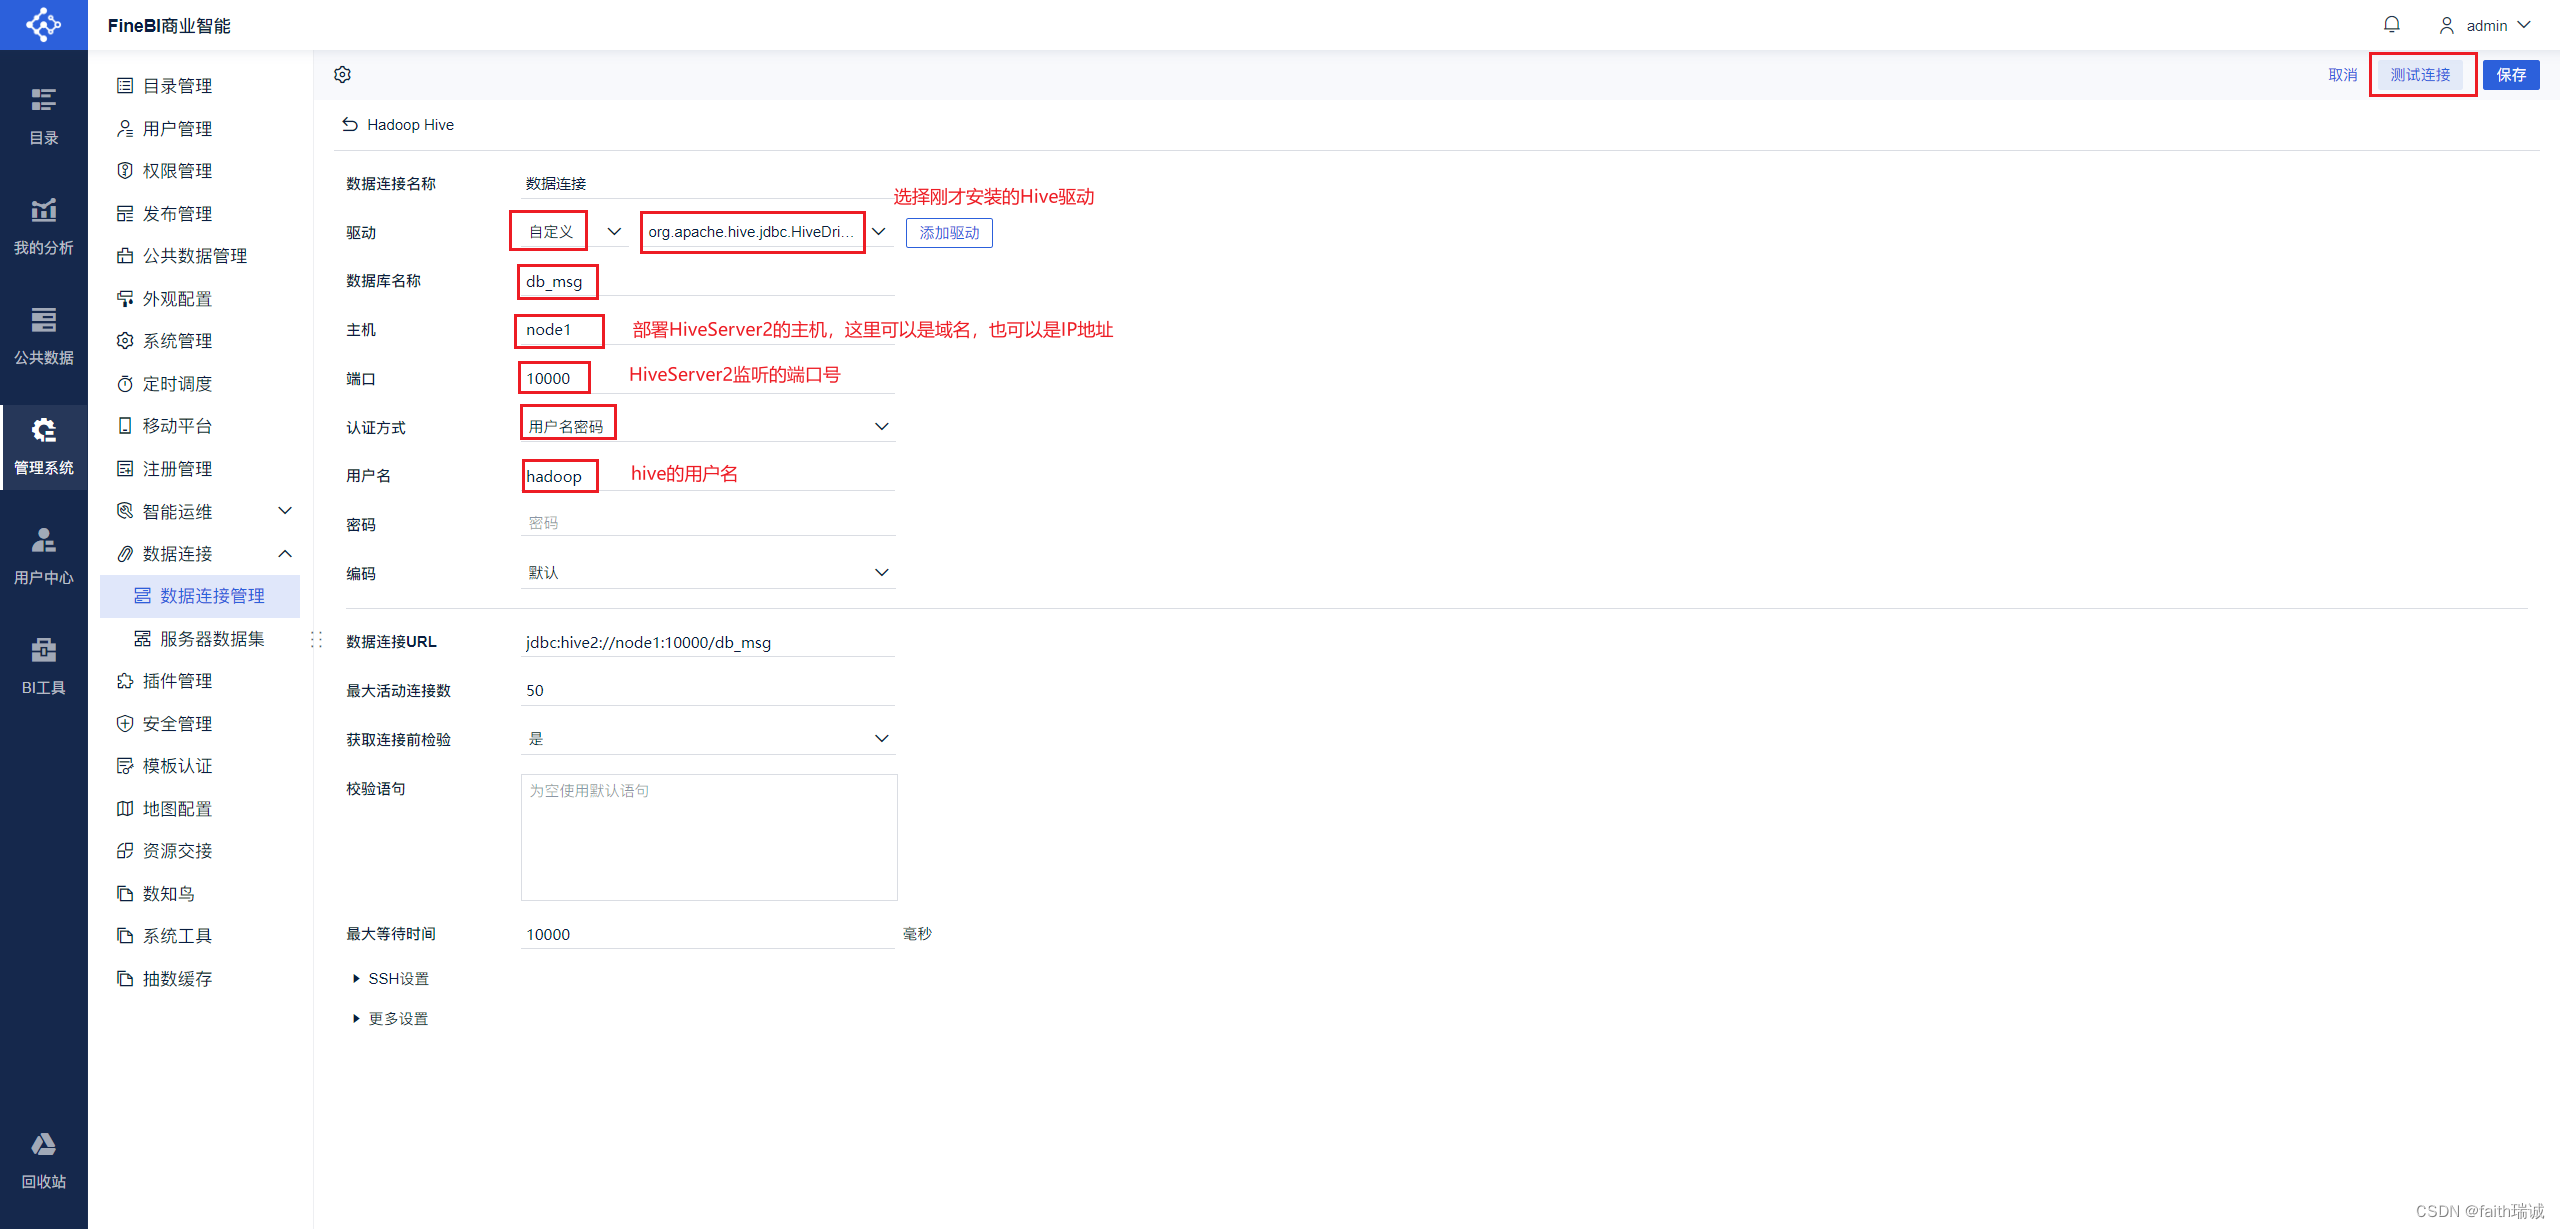Open 服务器数据集 menu item

coord(212,639)
